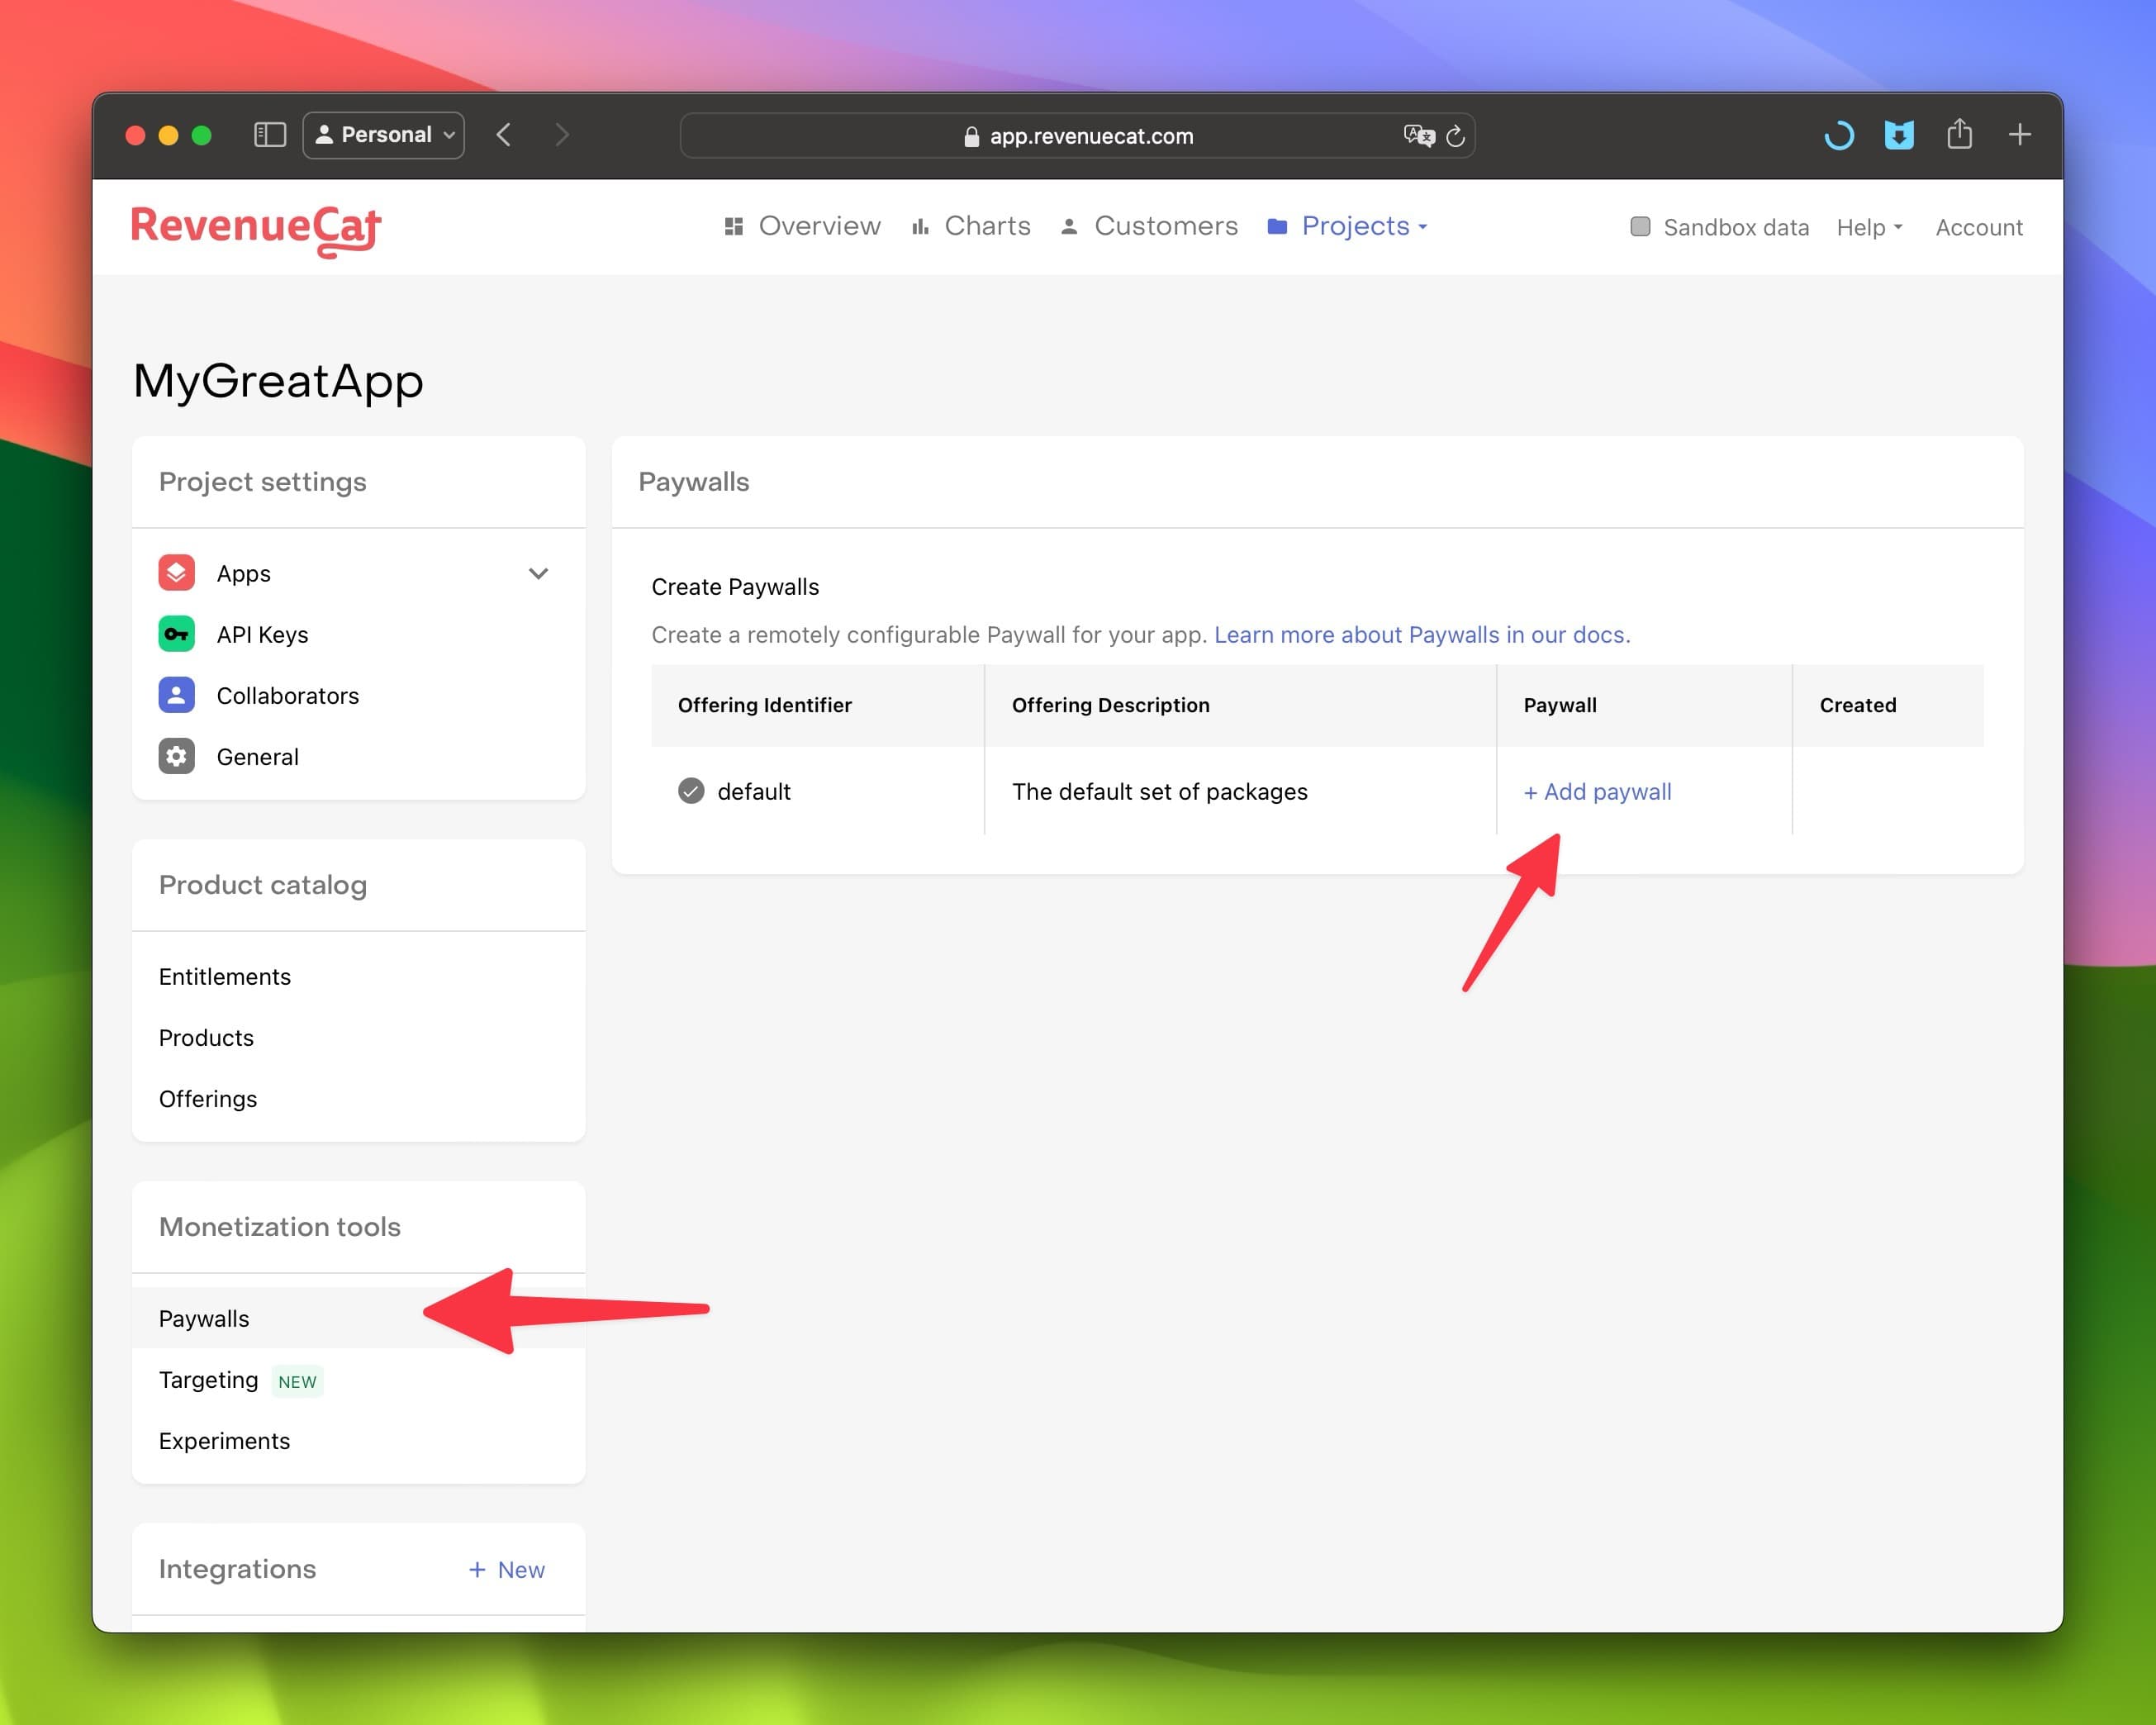This screenshot has width=2156, height=1725.
Task: Toggle the Safari sidebar icon
Action: click(x=270, y=135)
